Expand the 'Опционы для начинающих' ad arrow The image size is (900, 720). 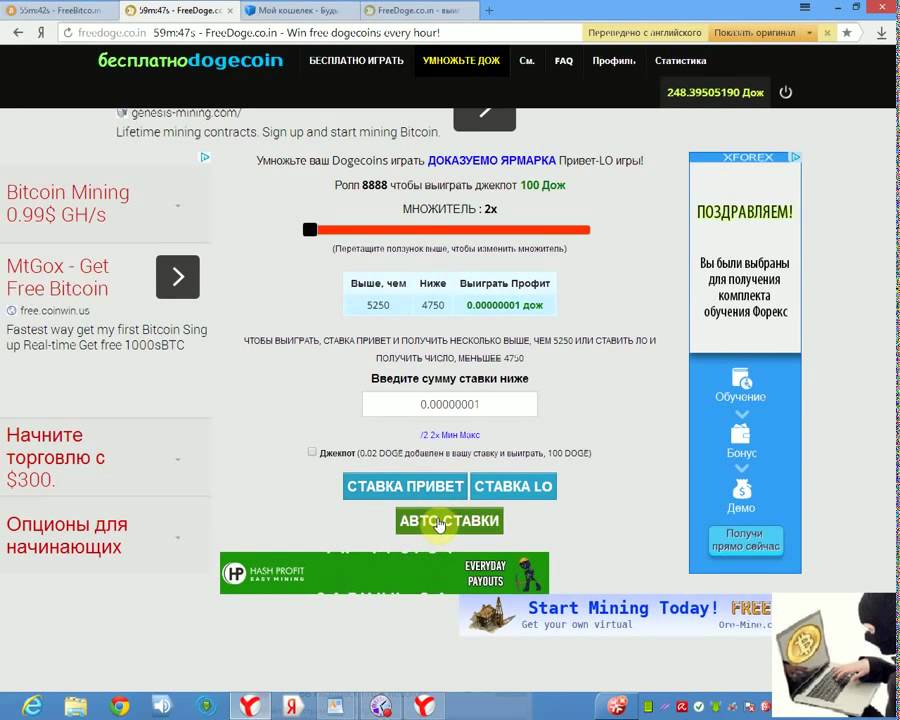coord(178,537)
